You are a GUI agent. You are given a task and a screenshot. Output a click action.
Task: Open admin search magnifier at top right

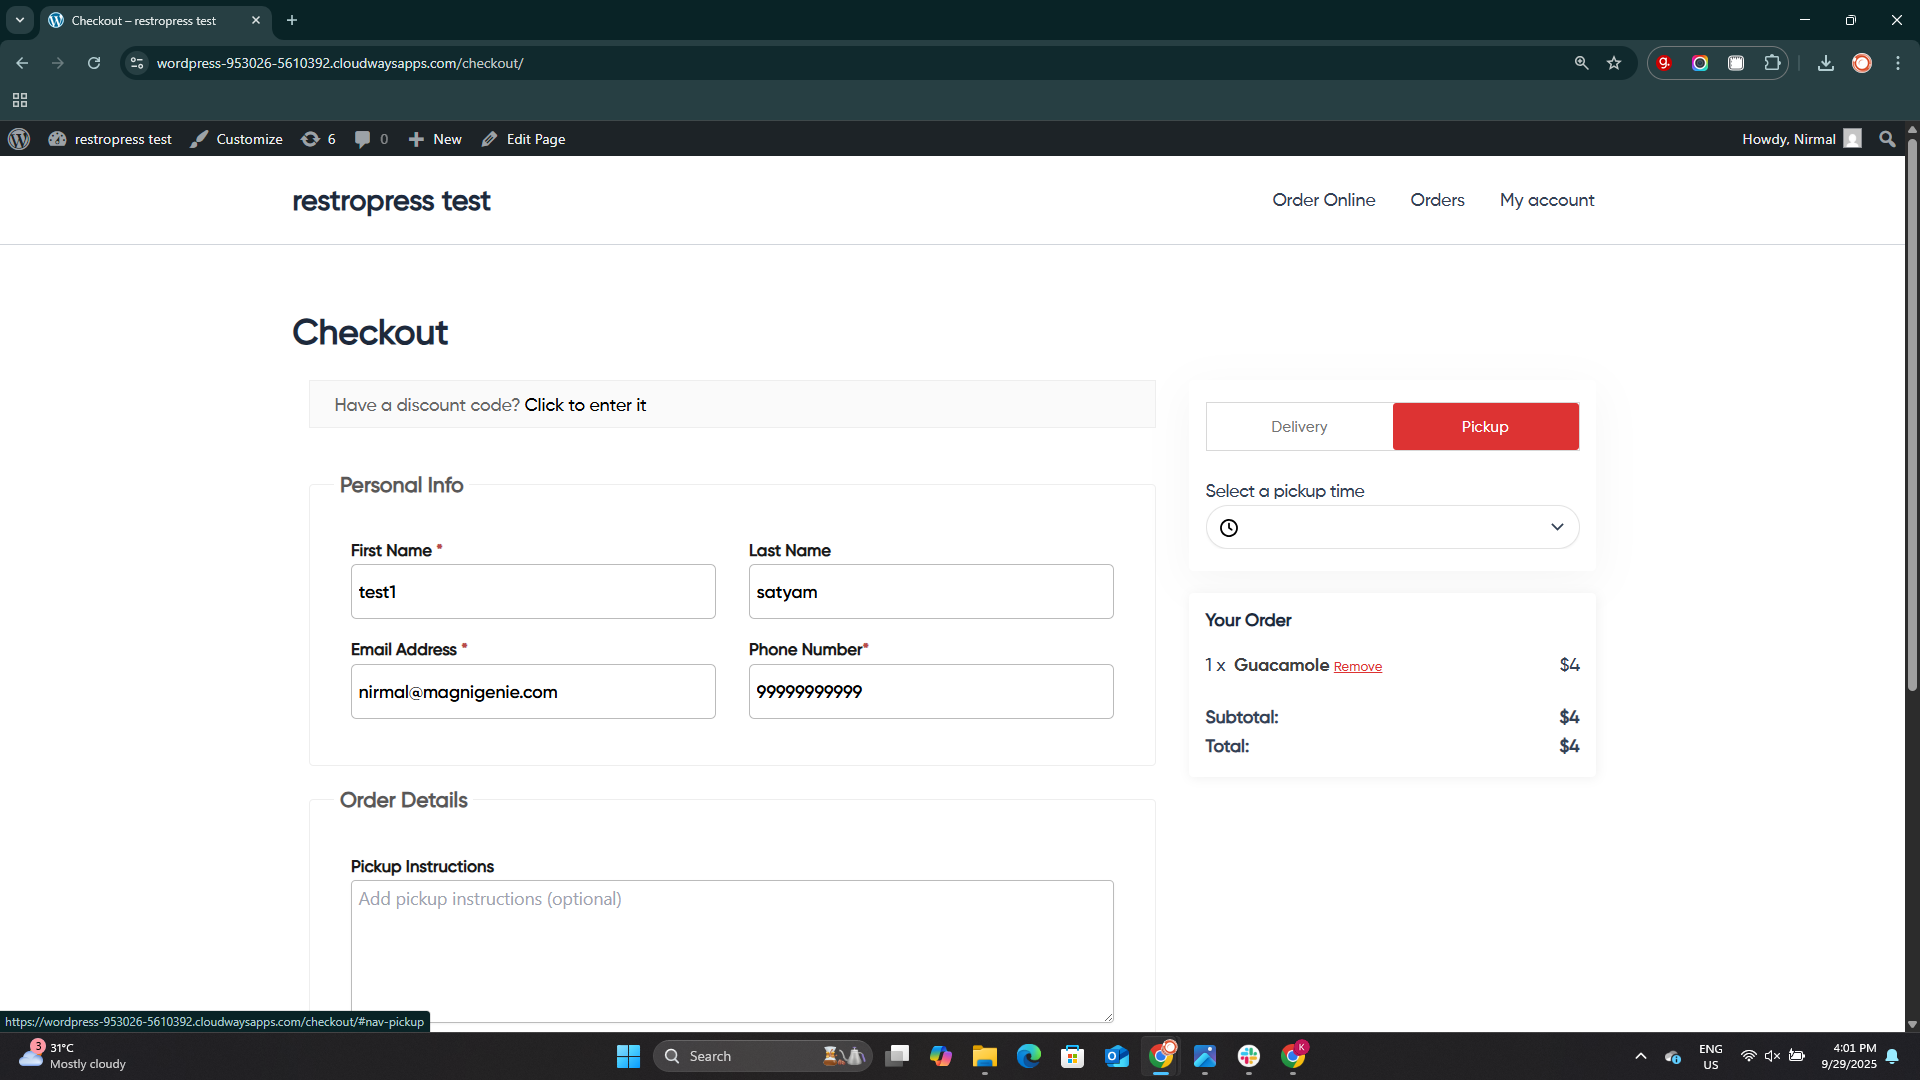(x=1886, y=139)
